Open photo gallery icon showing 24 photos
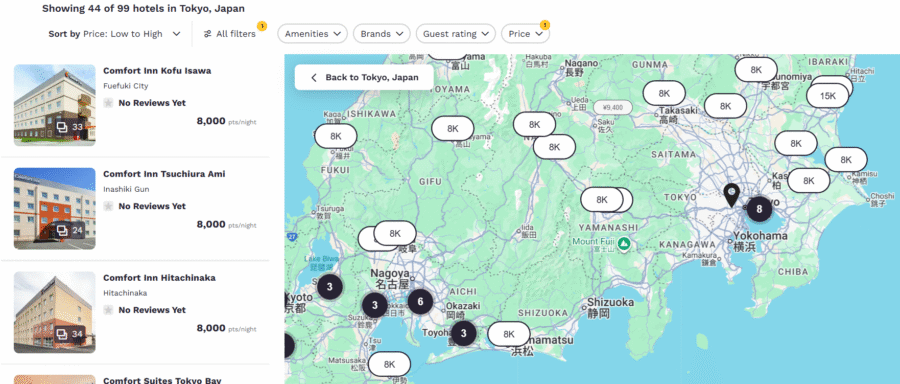 [69, 230]
